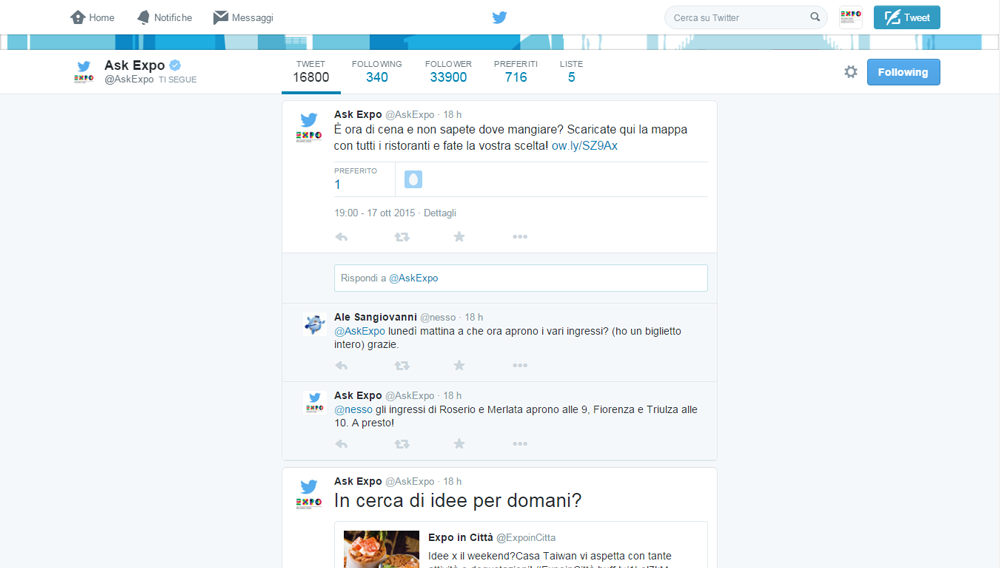Image resolution: width=1000 pixels, height=568 pixels.
Task: Click the Preferito count 1
Action: pyautogui.click(x=337, y=185)
